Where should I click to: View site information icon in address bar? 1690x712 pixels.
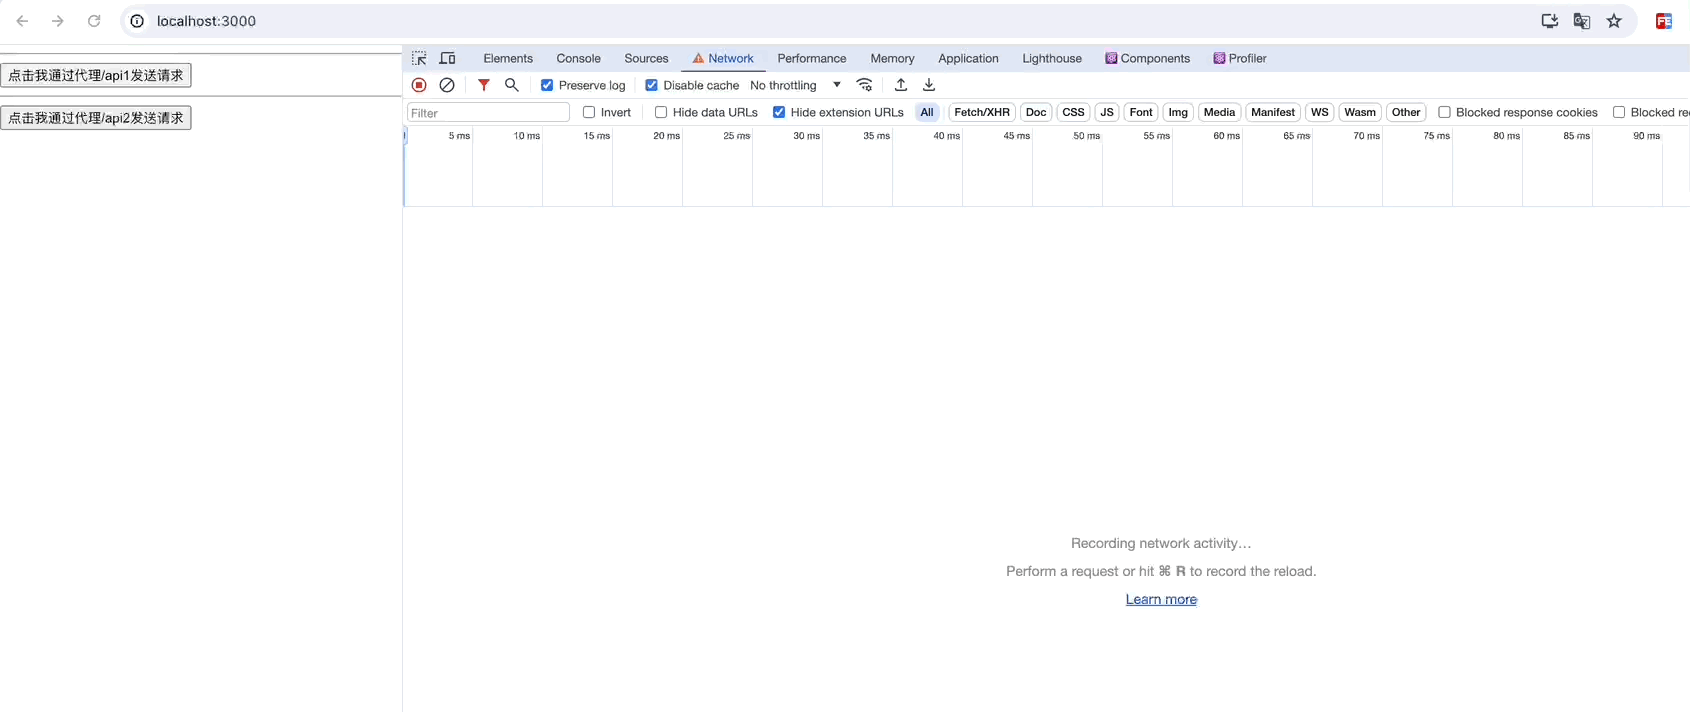click(x=138, y=21)
